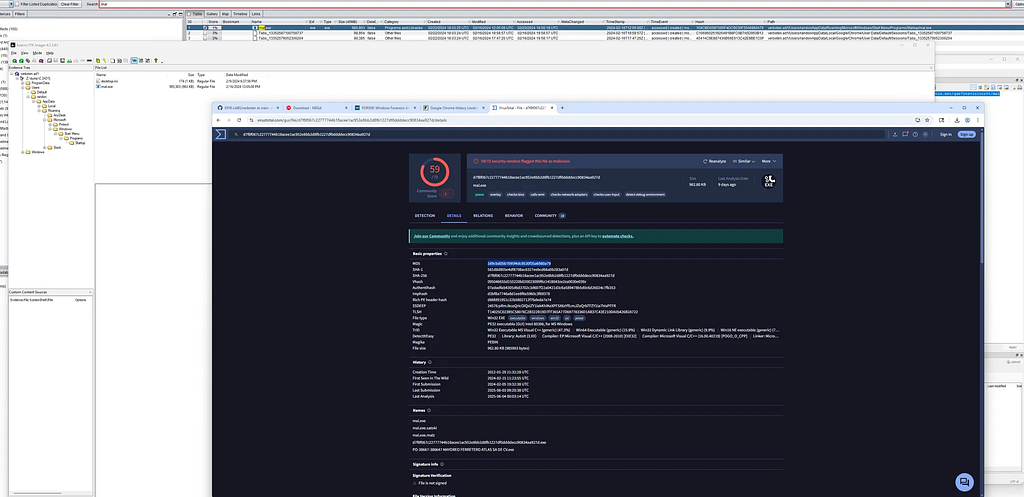
Task: Switch to the RELATIONS tab
Action: click(483, 216)
